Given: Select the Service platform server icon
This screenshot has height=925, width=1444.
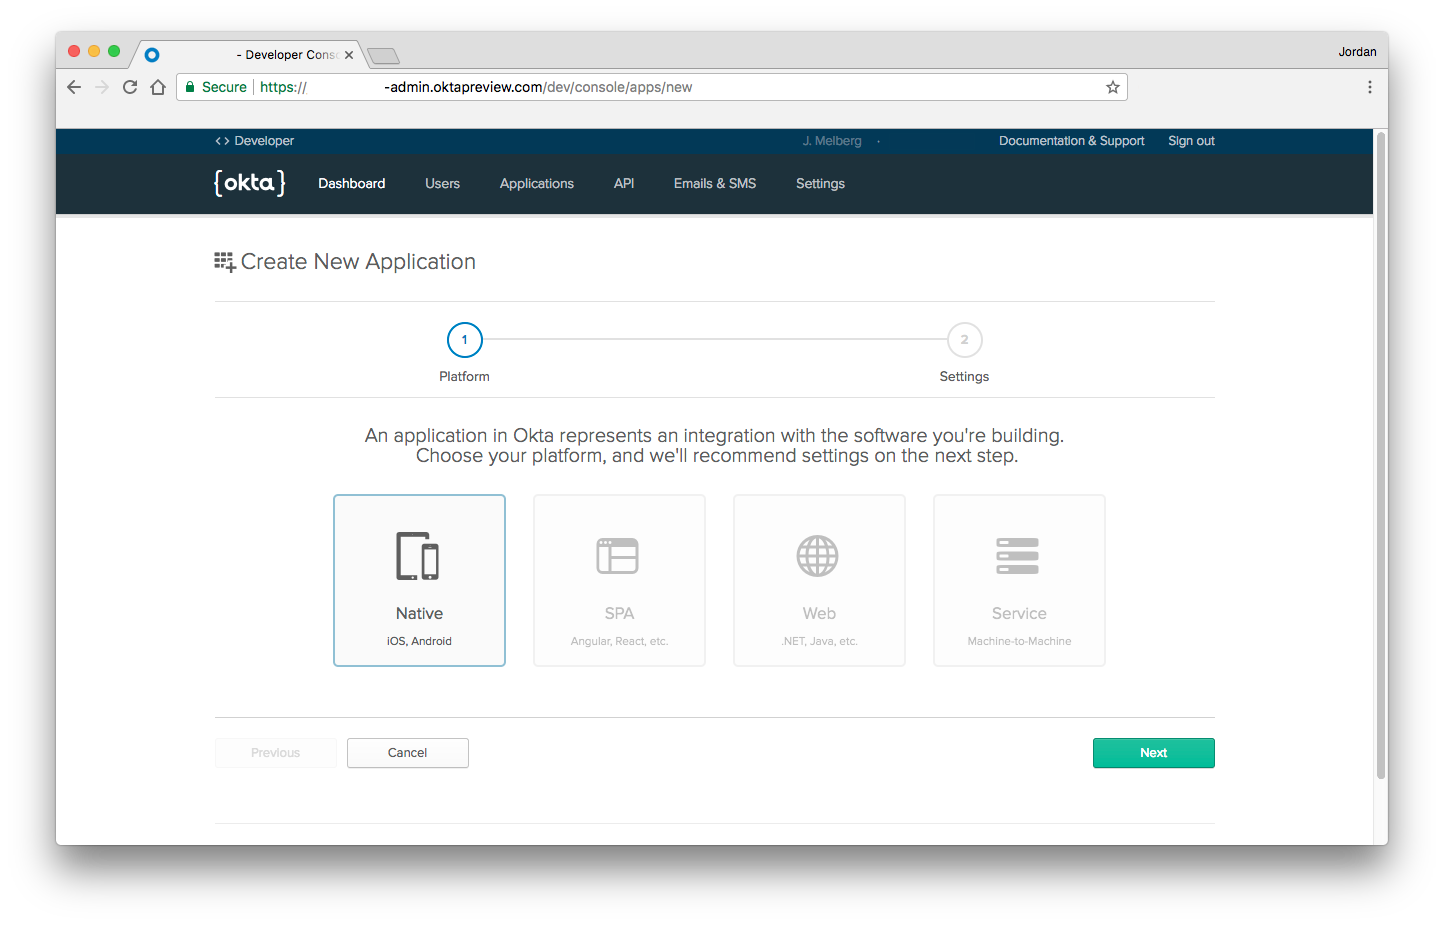Looking at the screenshot, I should (1018, 556).
